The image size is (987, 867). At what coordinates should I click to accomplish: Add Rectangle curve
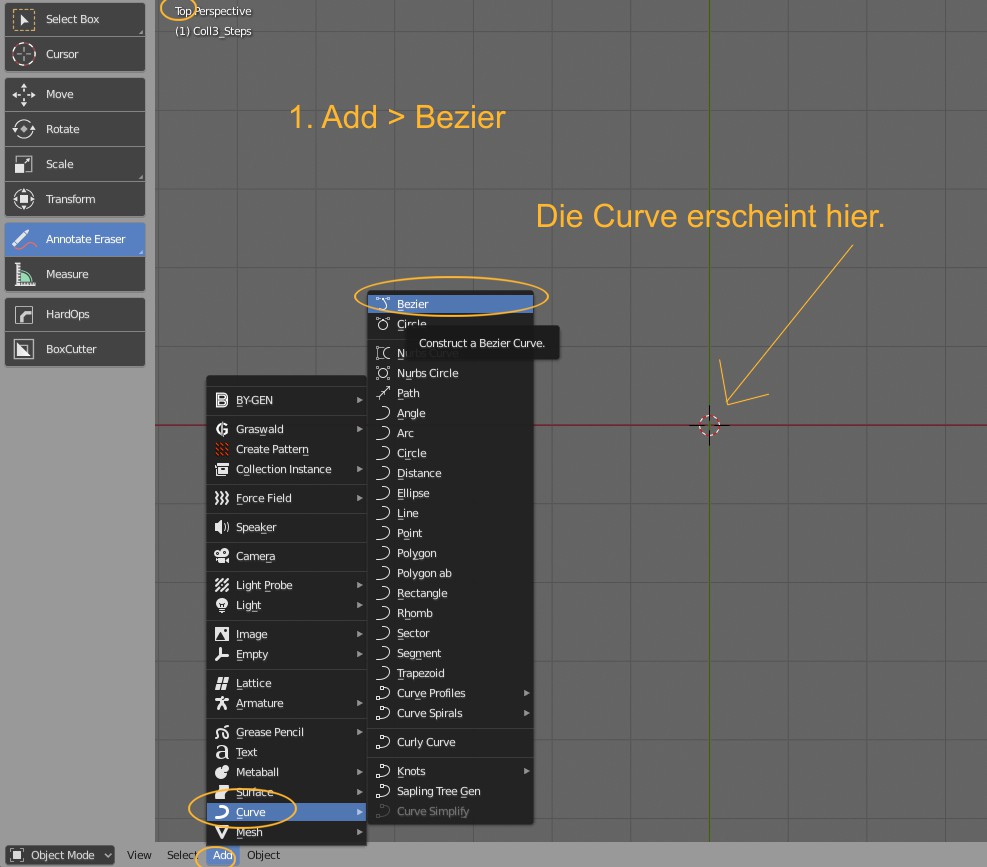click(450, 593)
